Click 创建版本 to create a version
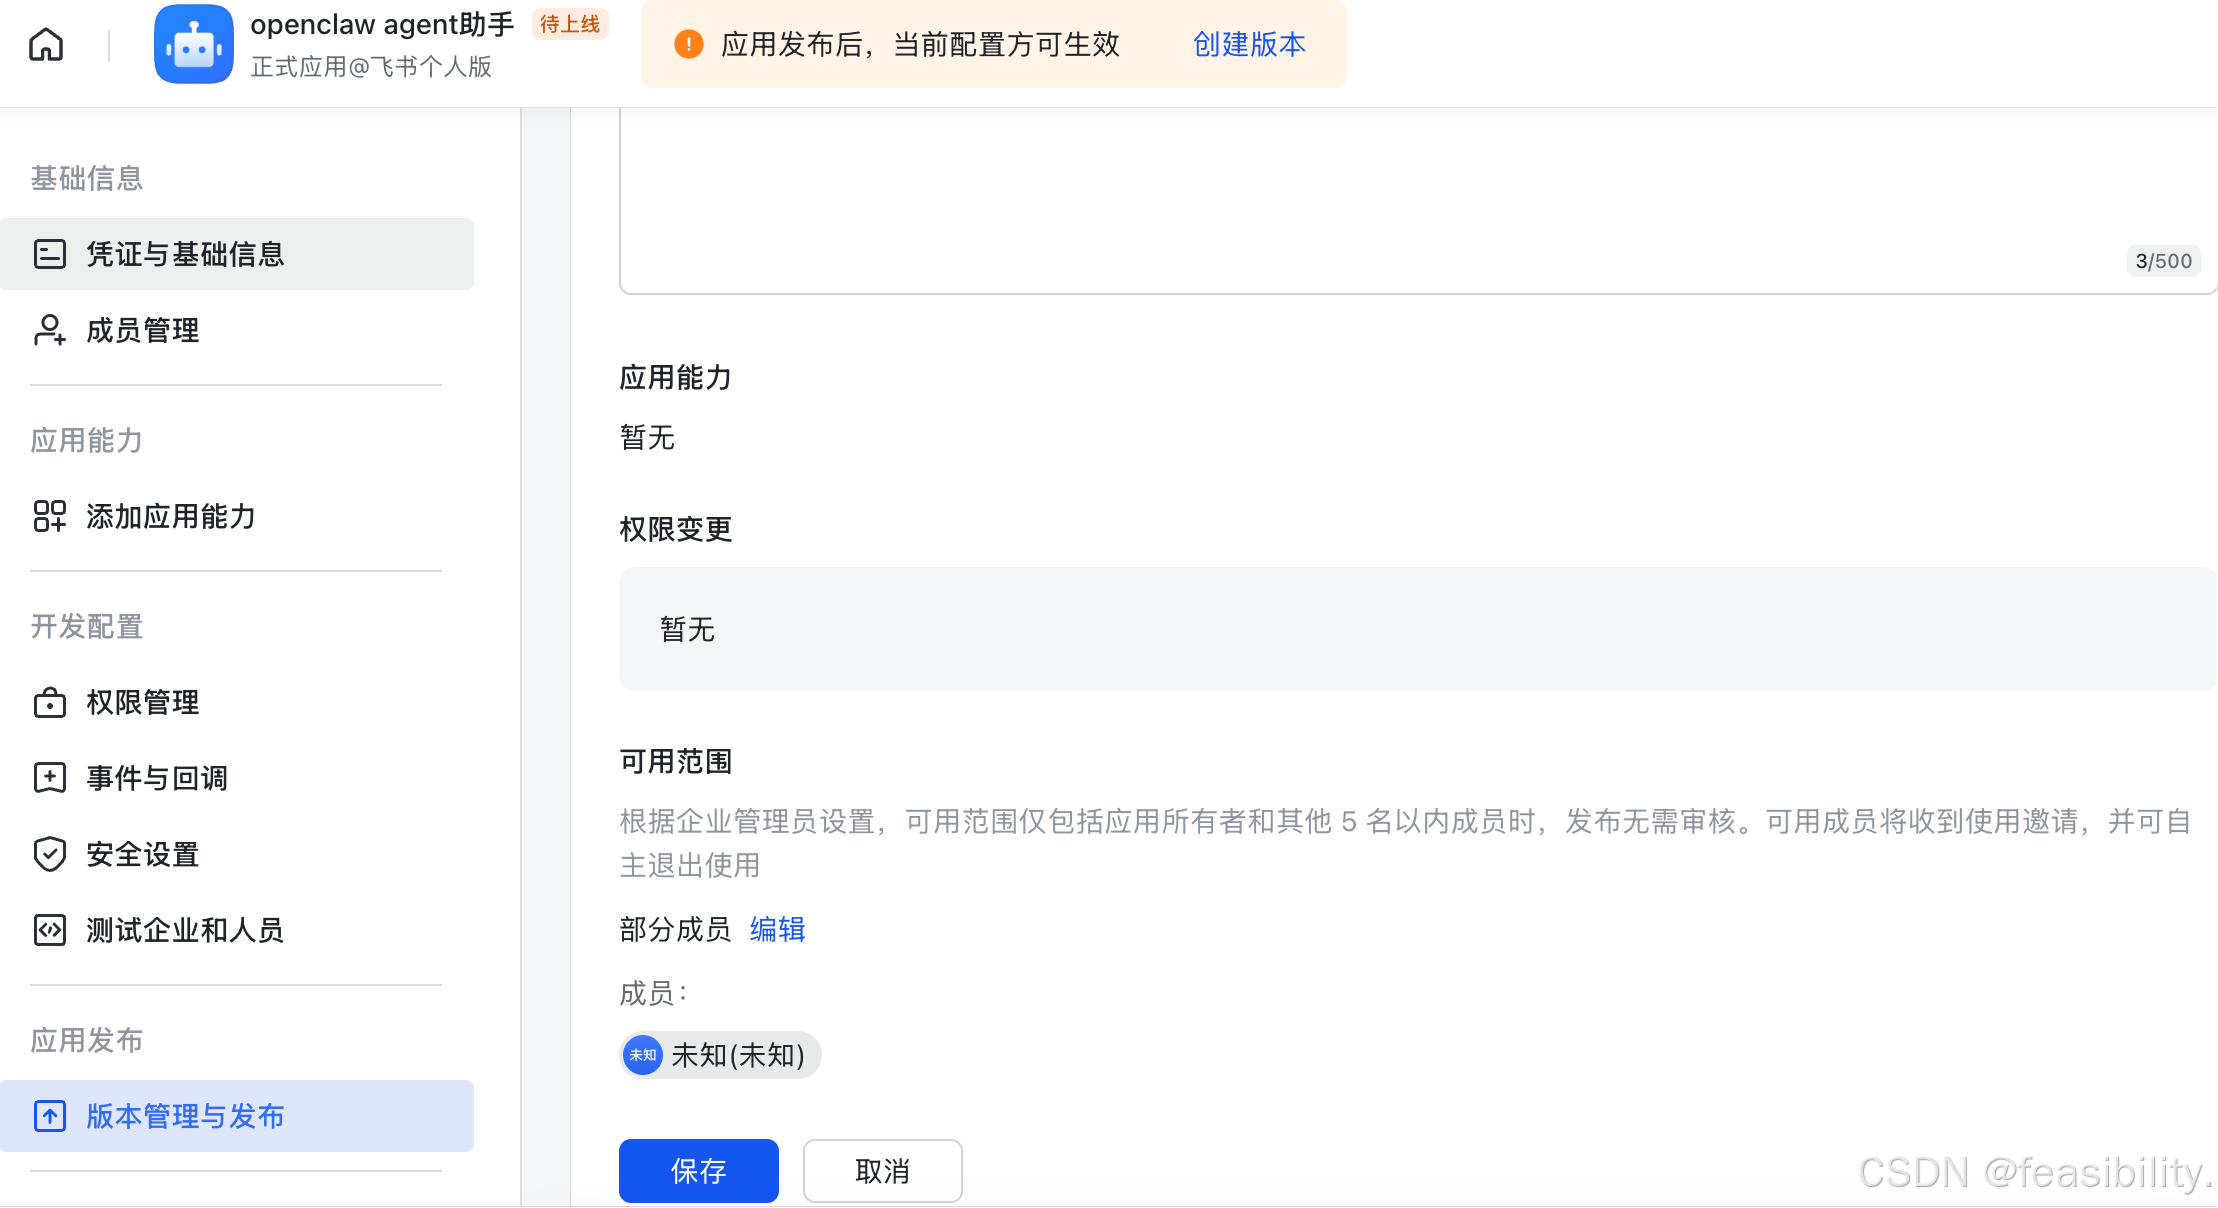Screen dimensions: 2218x1208 1247,44
